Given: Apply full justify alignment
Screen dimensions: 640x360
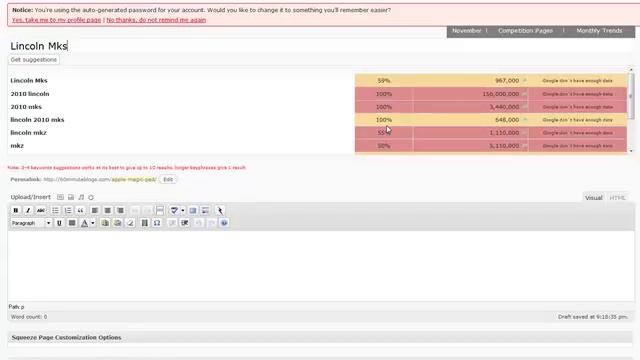Looking at the screenshot, I should [x=72, y=223].
